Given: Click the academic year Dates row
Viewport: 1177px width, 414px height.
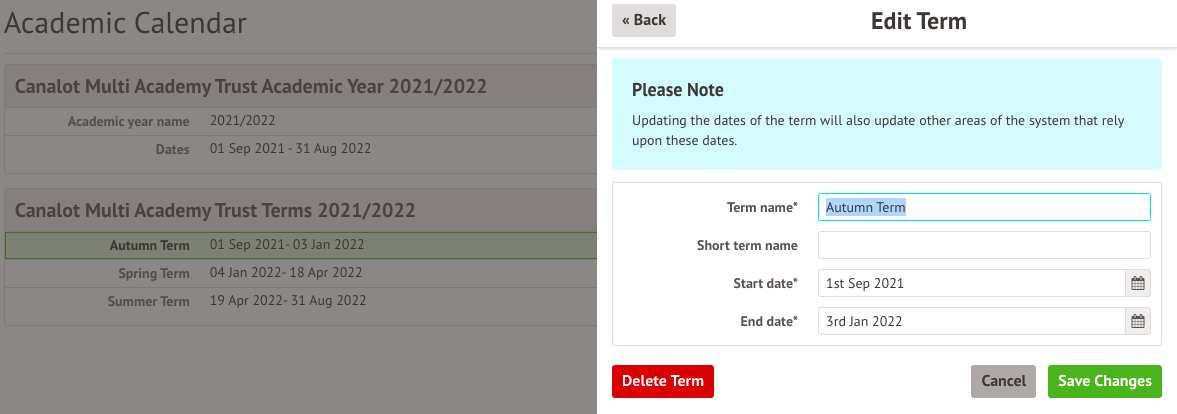Looking at the screenshot, I should tap(300, 149).
